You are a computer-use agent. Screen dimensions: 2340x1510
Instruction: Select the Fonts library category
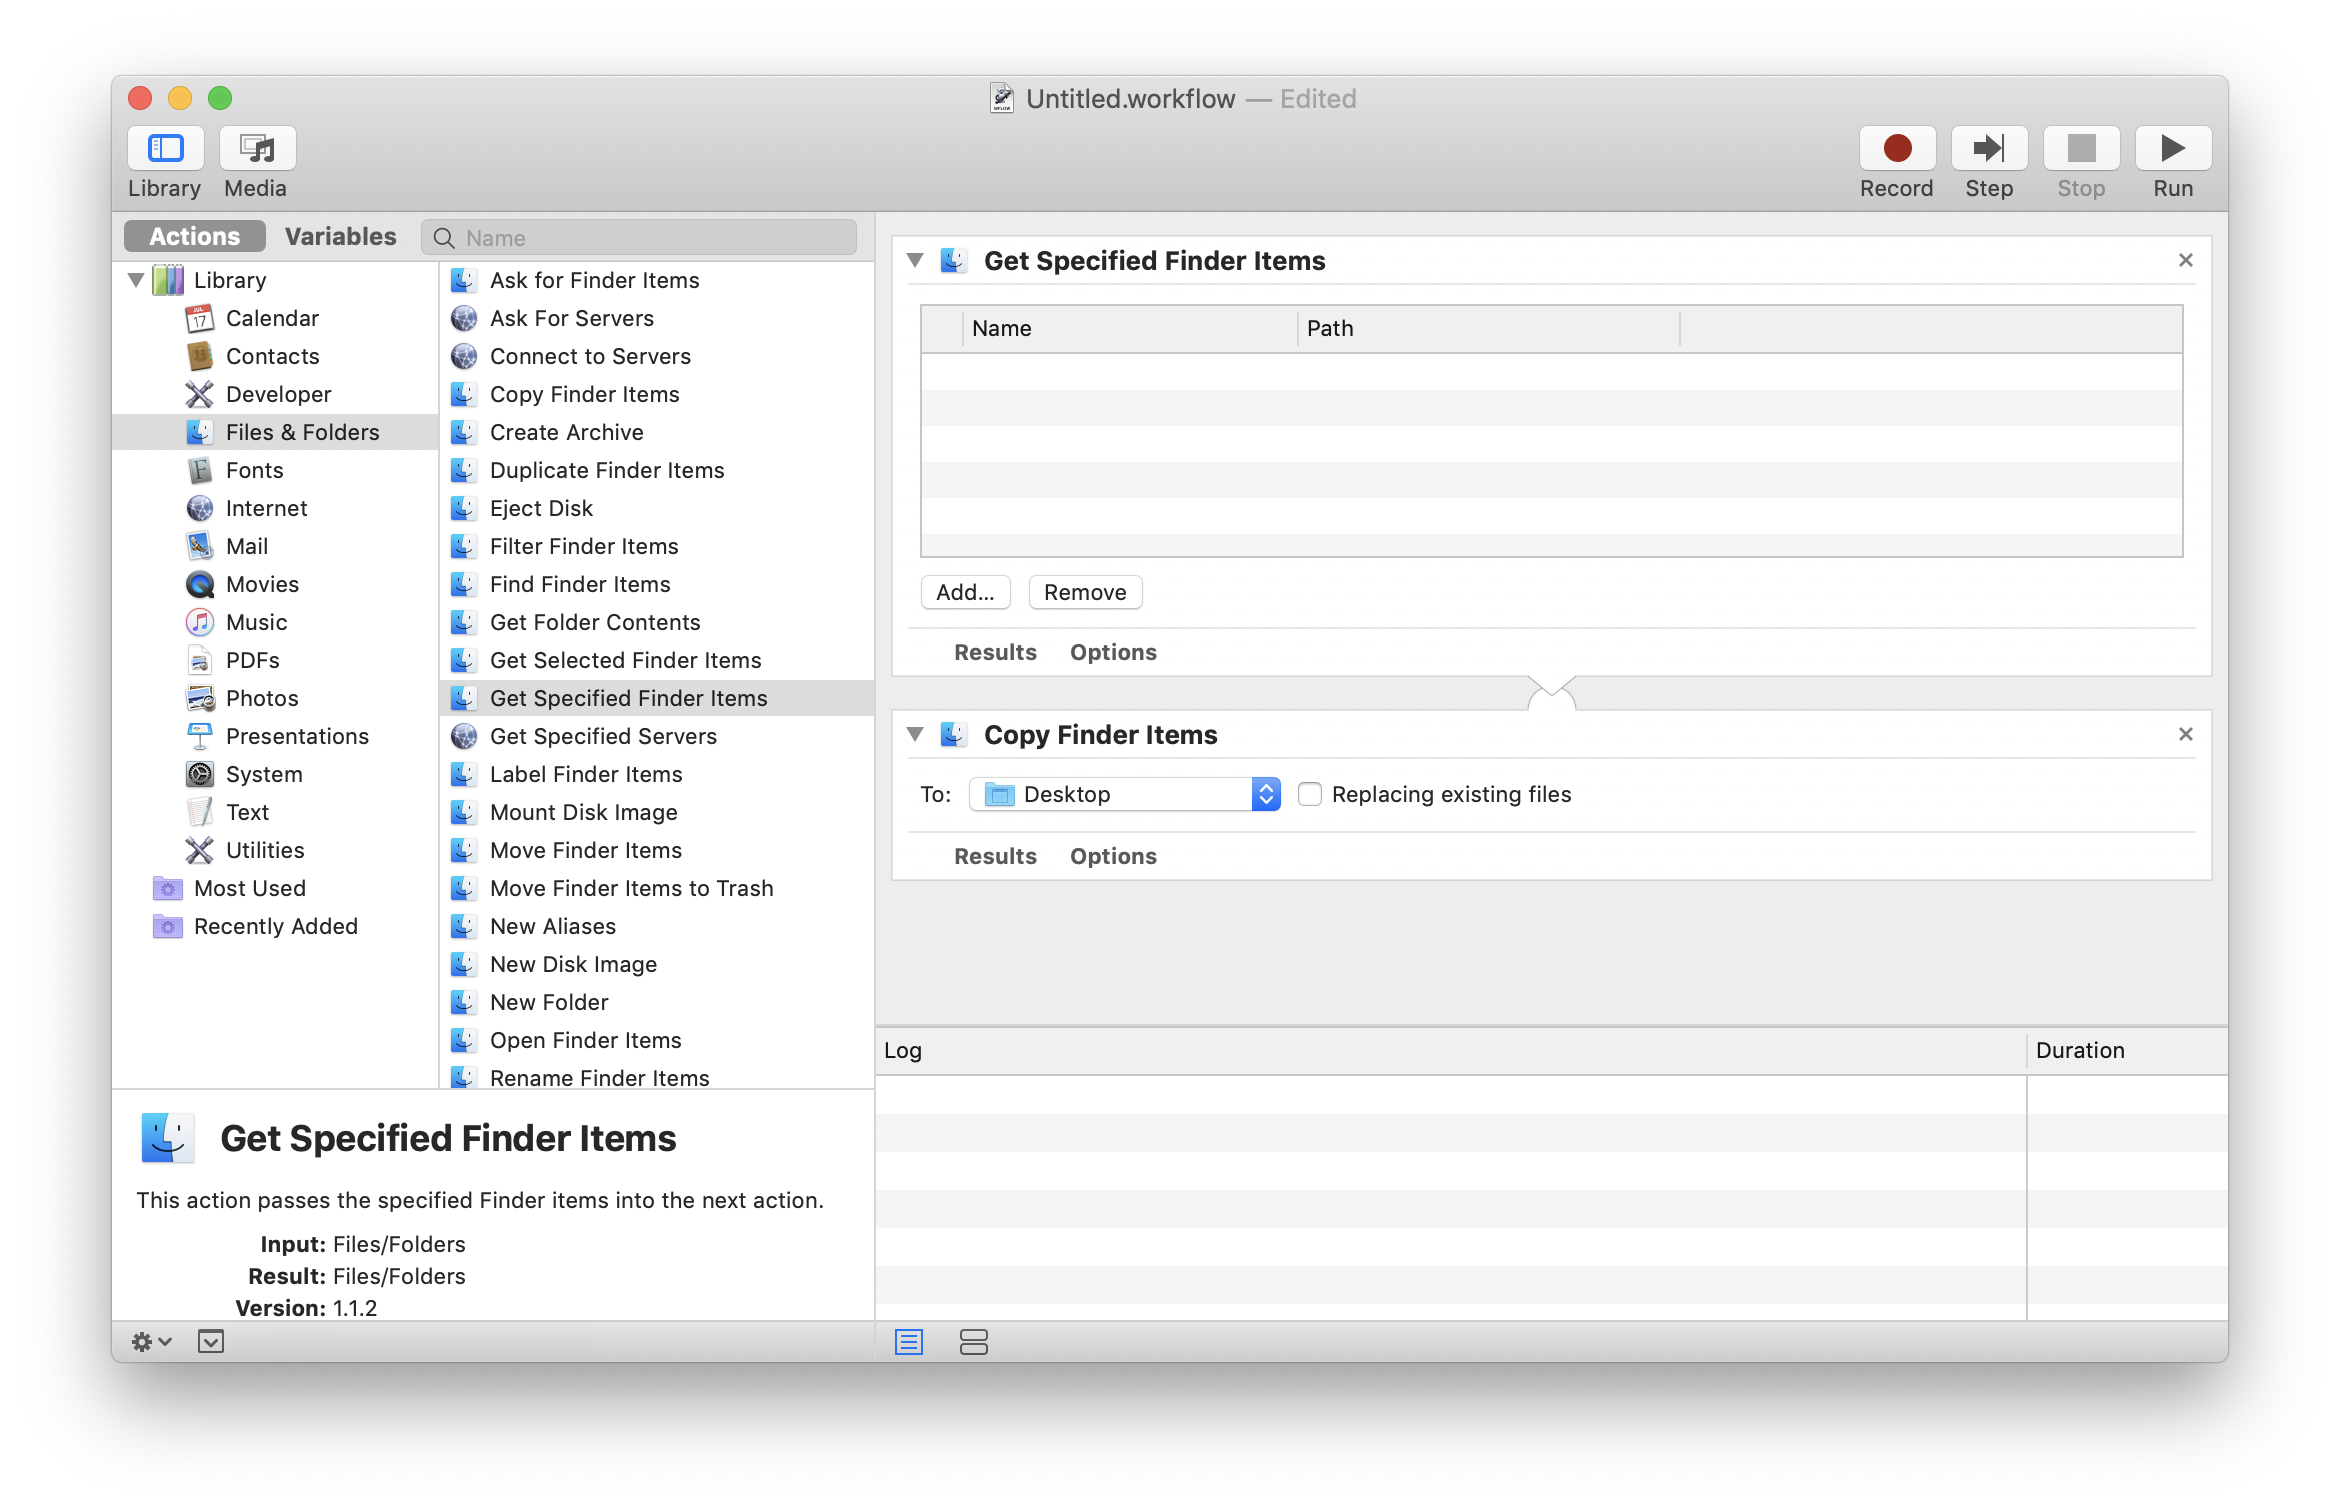click(x=275, y=470)
